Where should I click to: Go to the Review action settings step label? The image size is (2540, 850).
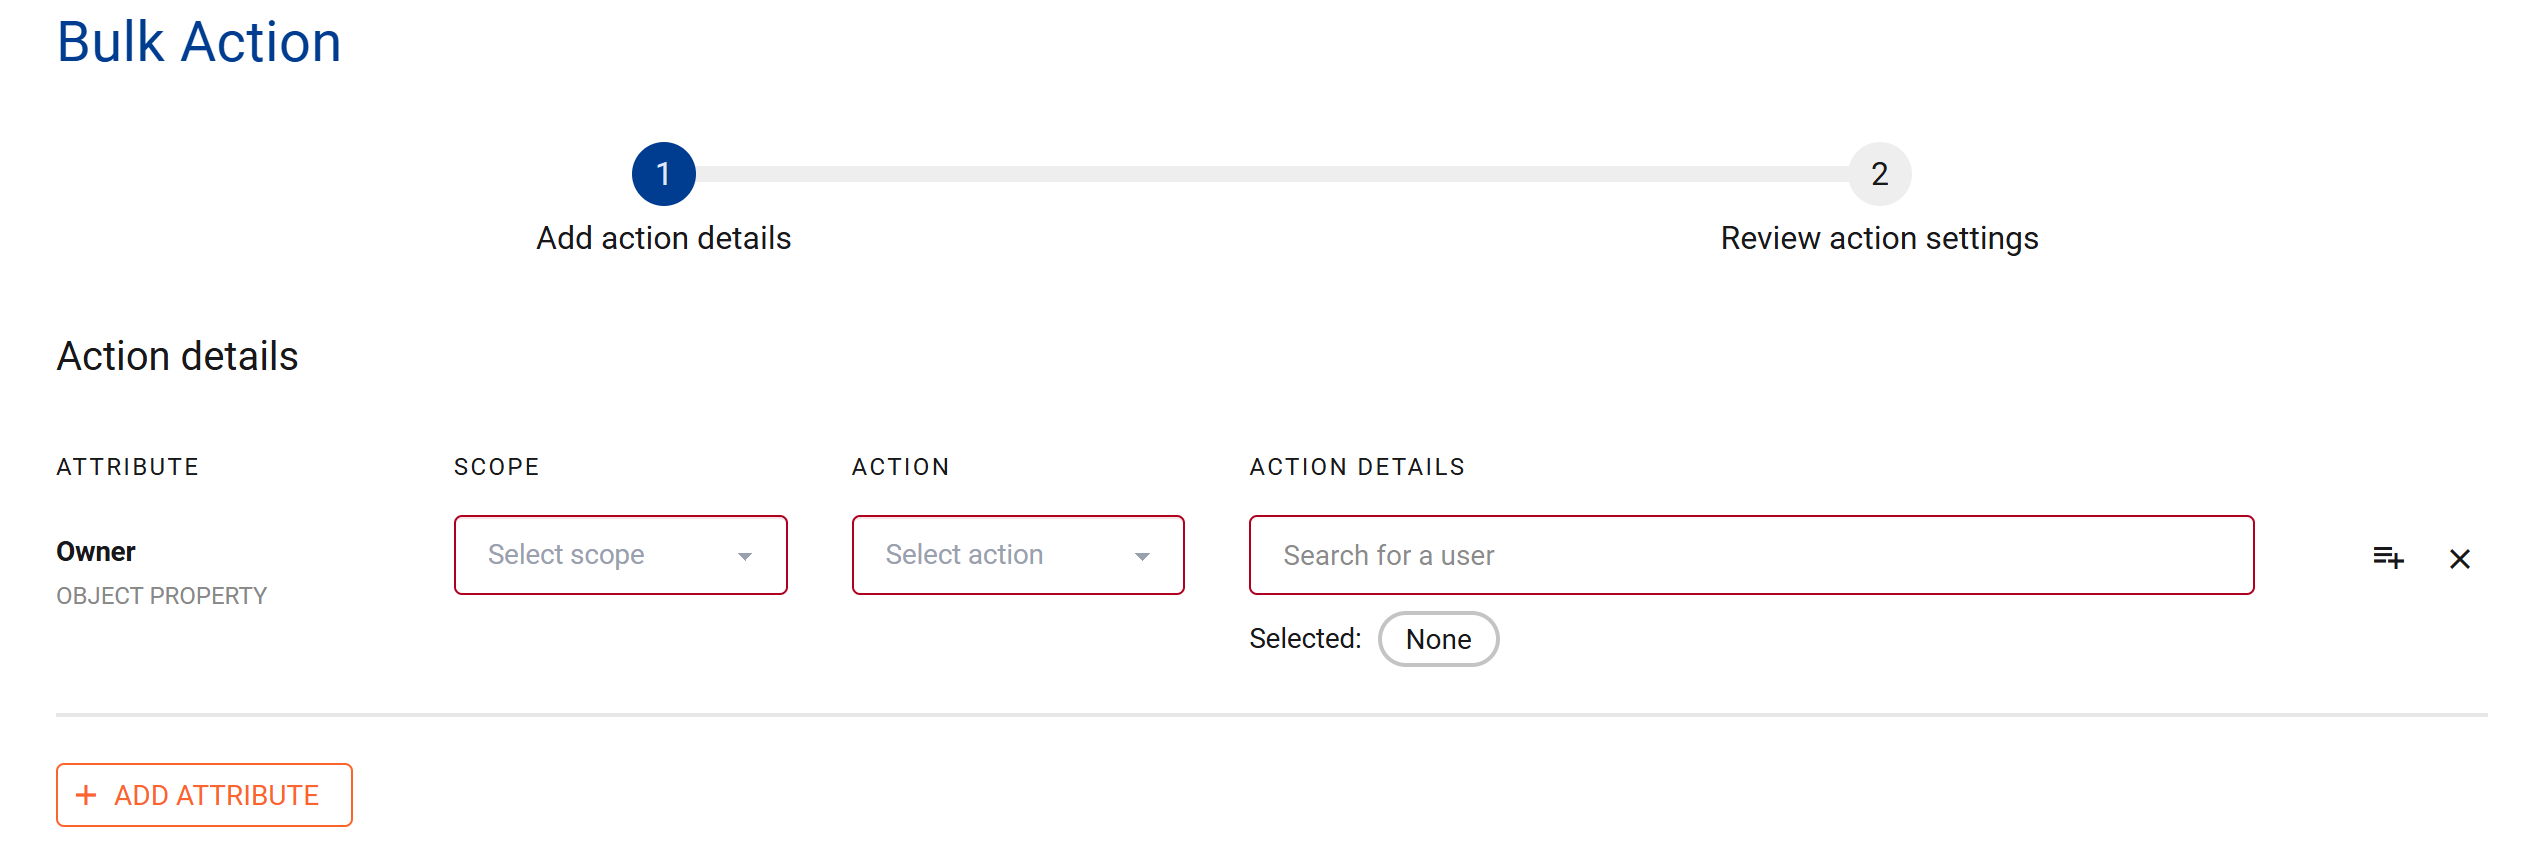click(1879, 238)
